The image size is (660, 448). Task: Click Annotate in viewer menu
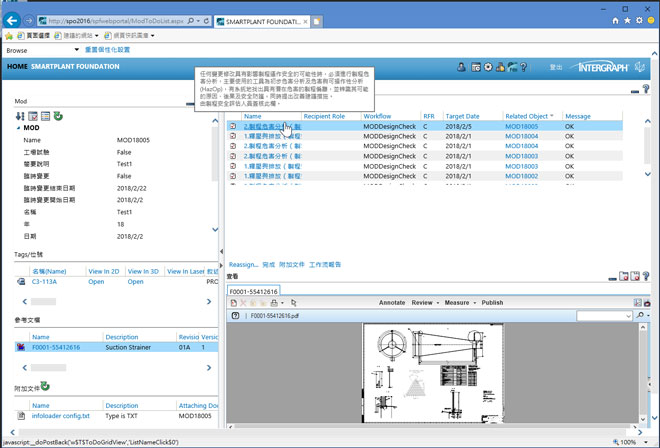click(x=392, y=303)
